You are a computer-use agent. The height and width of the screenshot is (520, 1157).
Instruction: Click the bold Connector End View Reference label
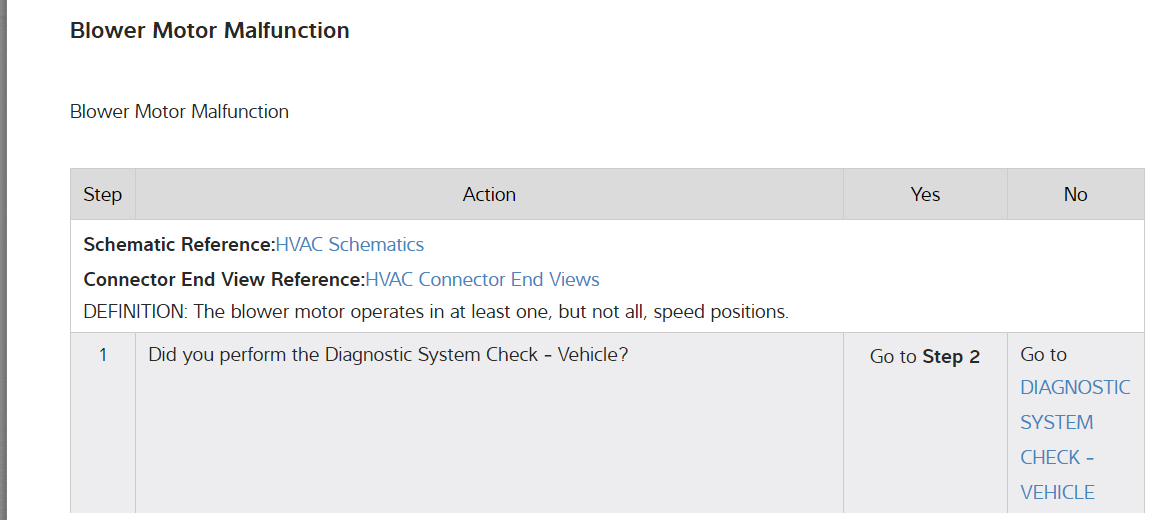click(224, 280)
